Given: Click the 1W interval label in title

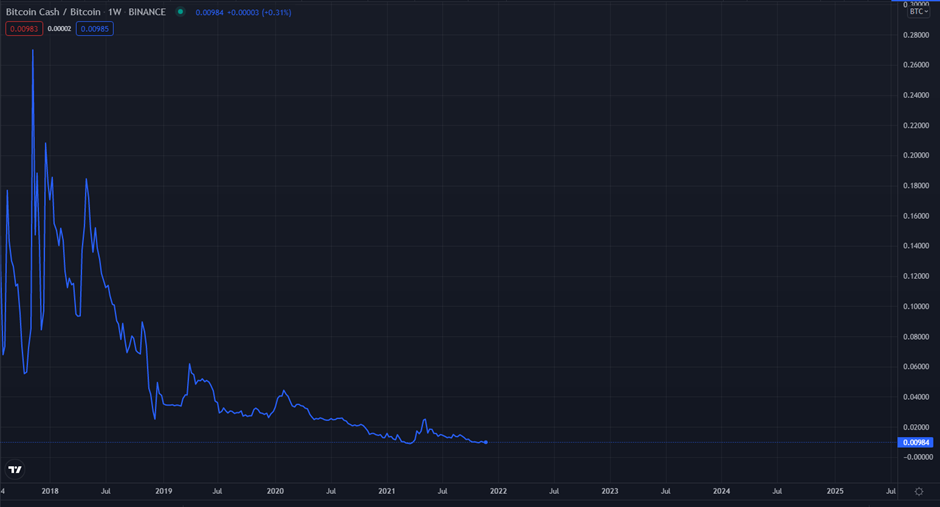Looking at the screenshot, I should tap(115, 12).
